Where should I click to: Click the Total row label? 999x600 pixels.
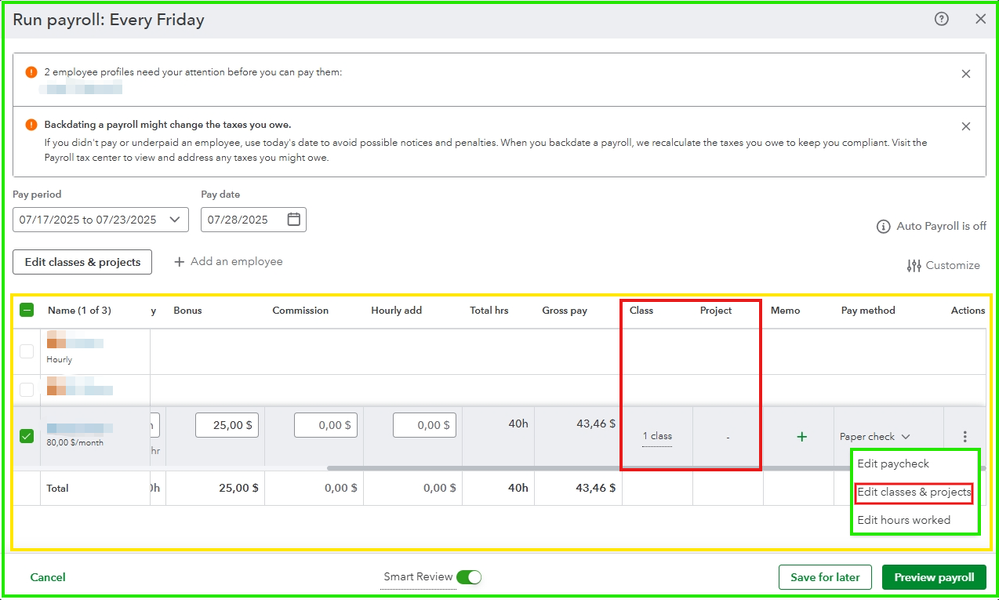pyautogui.click(x=57, y=489)
